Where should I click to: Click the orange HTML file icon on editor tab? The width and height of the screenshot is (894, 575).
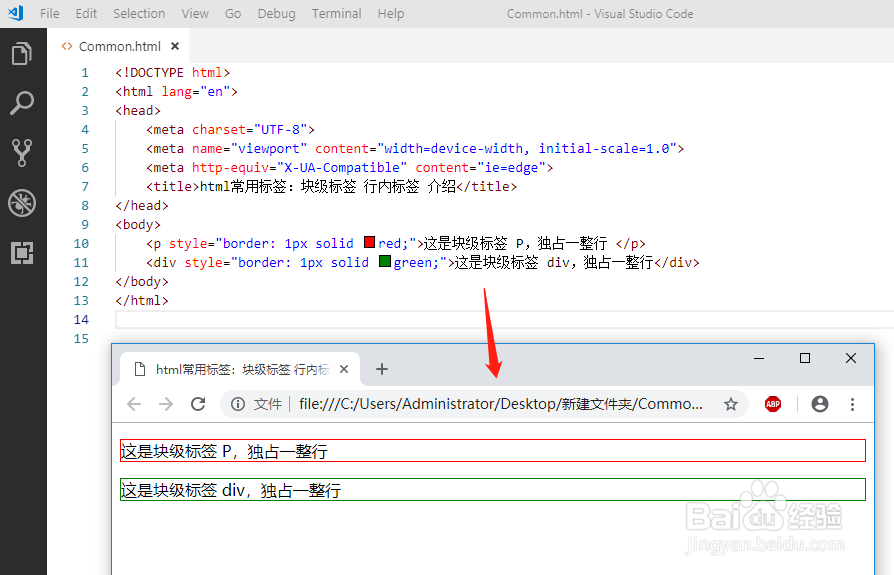67,46
